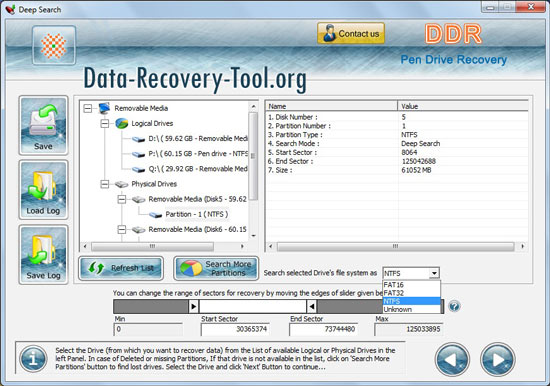Open the Contact us button
Image resolution: width=550 pixels, height=386 pixels.
(351, 34)
